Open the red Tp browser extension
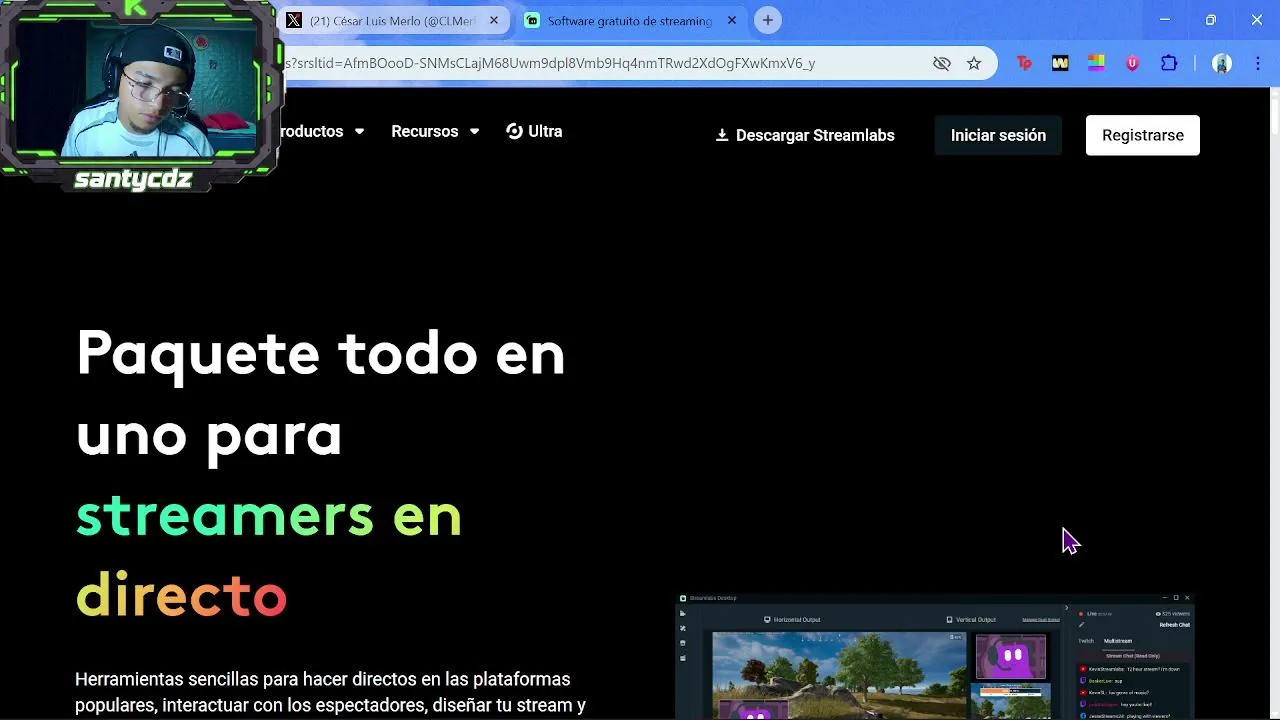This screenshot has width=1280, height=720. [x=1024, y=63]
